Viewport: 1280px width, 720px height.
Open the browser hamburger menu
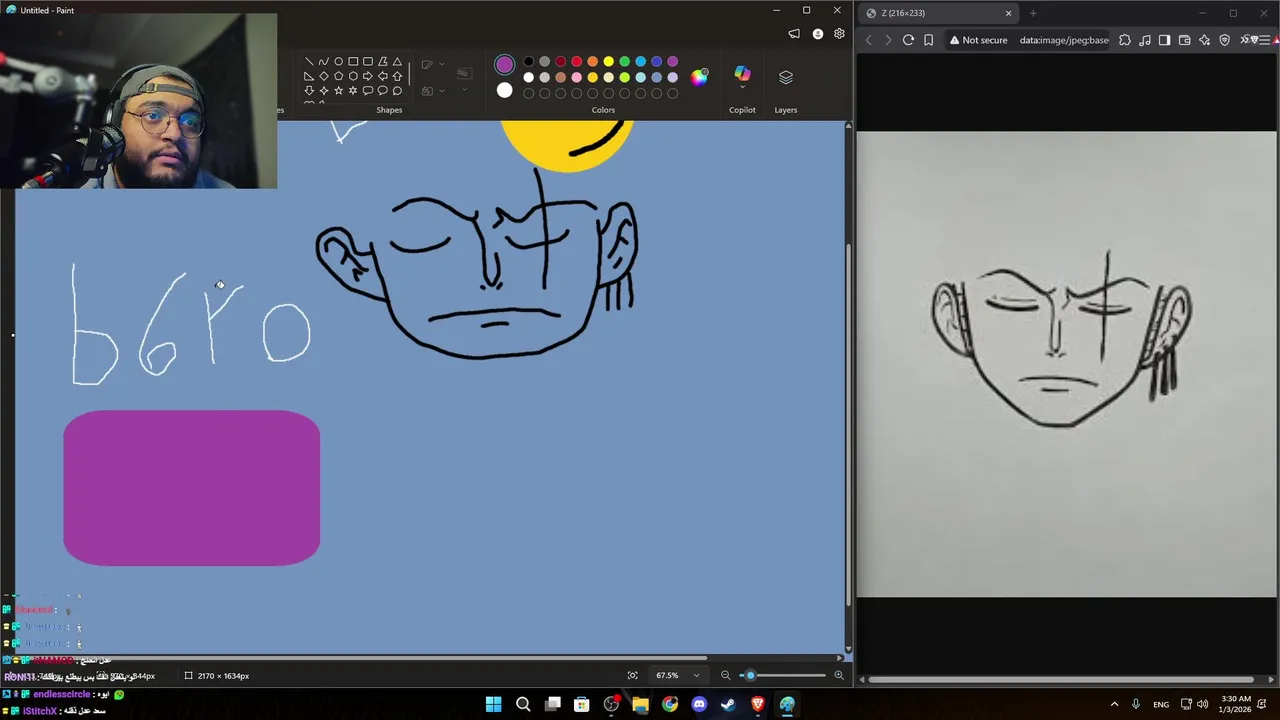[x=1267, y=40]
